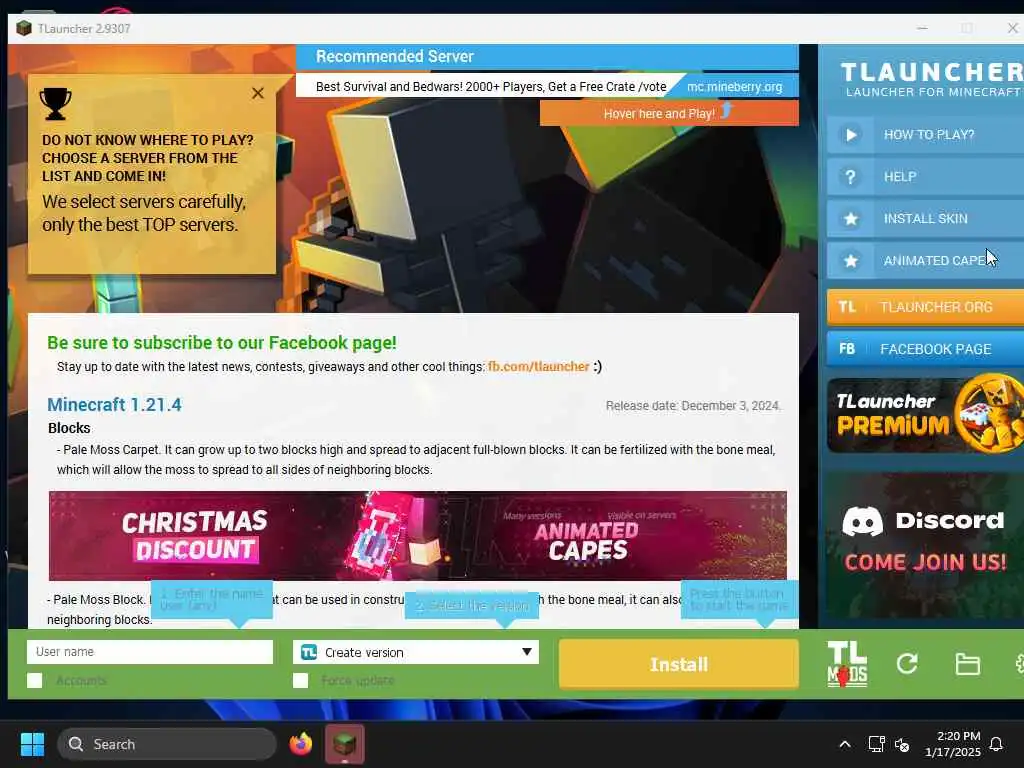
Task: Open the Animated Capes menu item
Action: pos(925,261)
